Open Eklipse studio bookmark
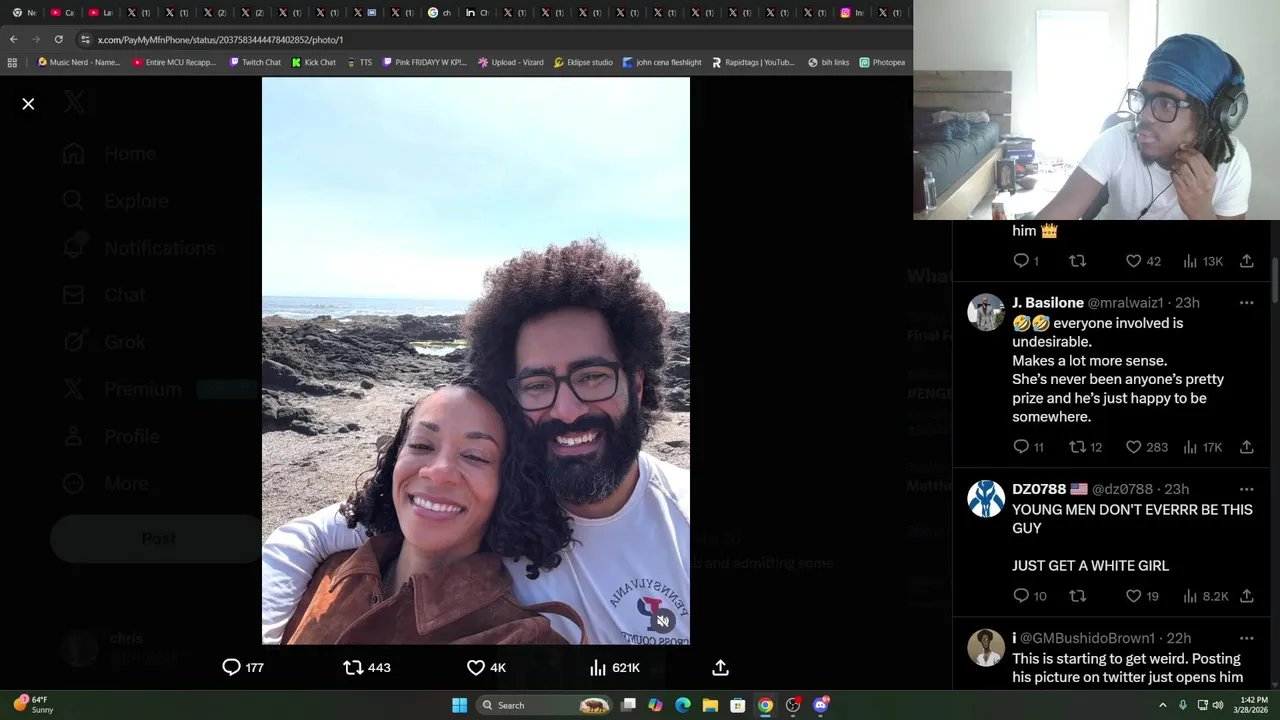Screen dimensions: 1280x720 click(x=583, y=62)
